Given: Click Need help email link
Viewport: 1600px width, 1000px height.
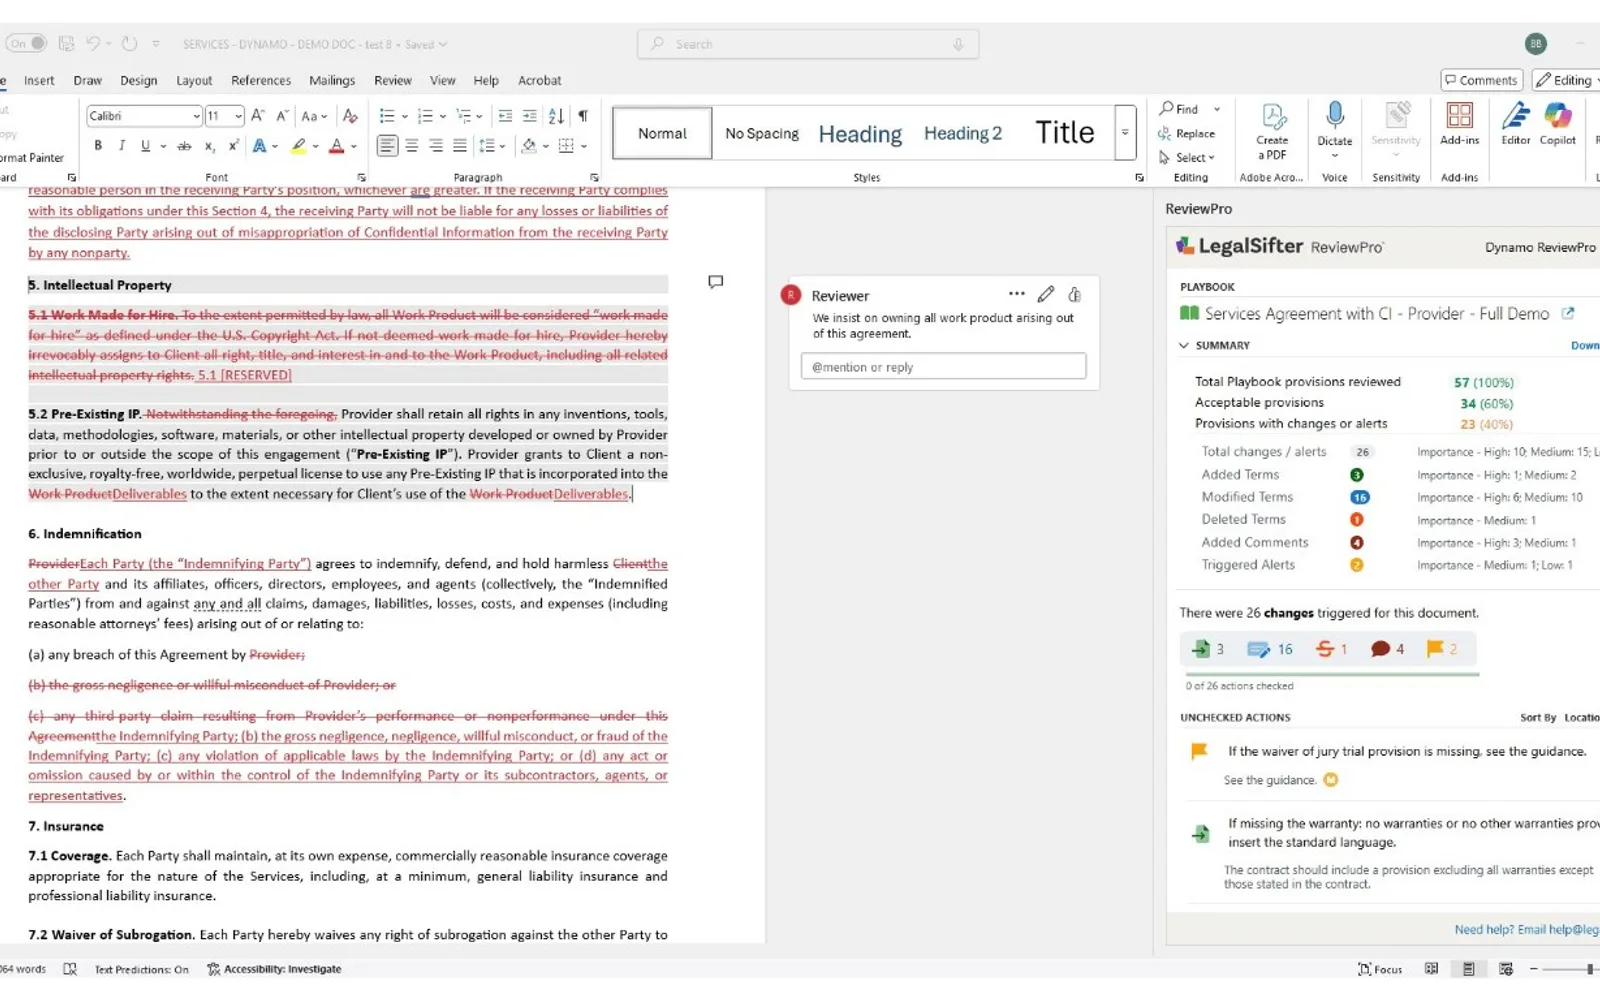Looking at the screenshot, I should tap(1526, 929).
